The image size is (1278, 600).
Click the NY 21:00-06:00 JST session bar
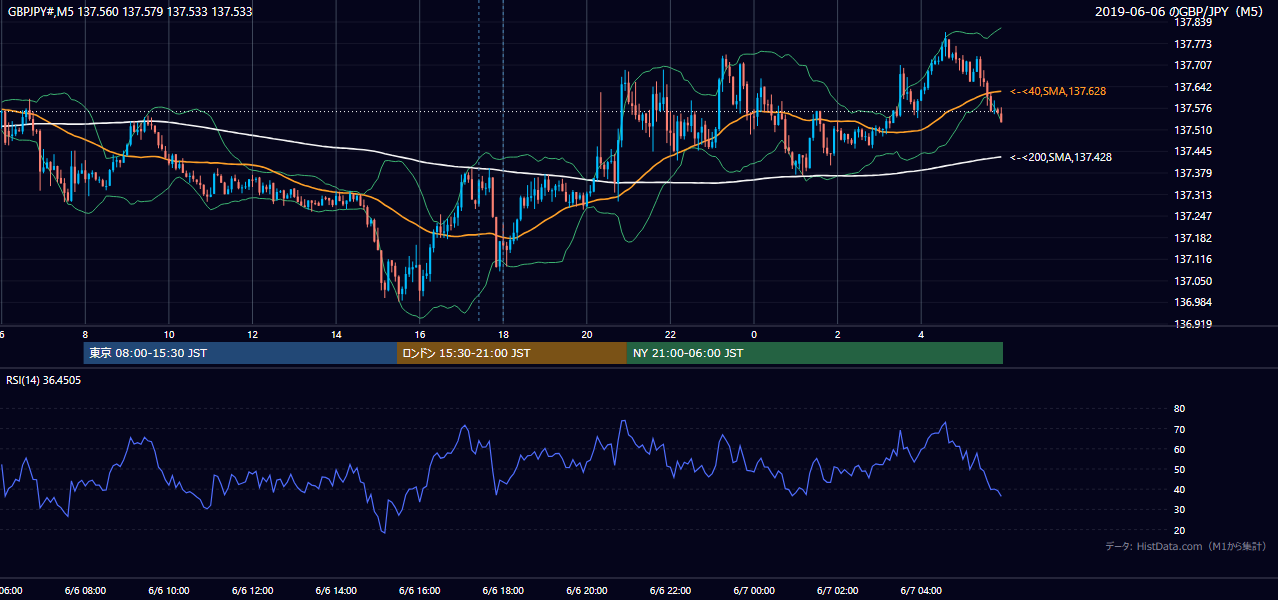coord(815,353)
